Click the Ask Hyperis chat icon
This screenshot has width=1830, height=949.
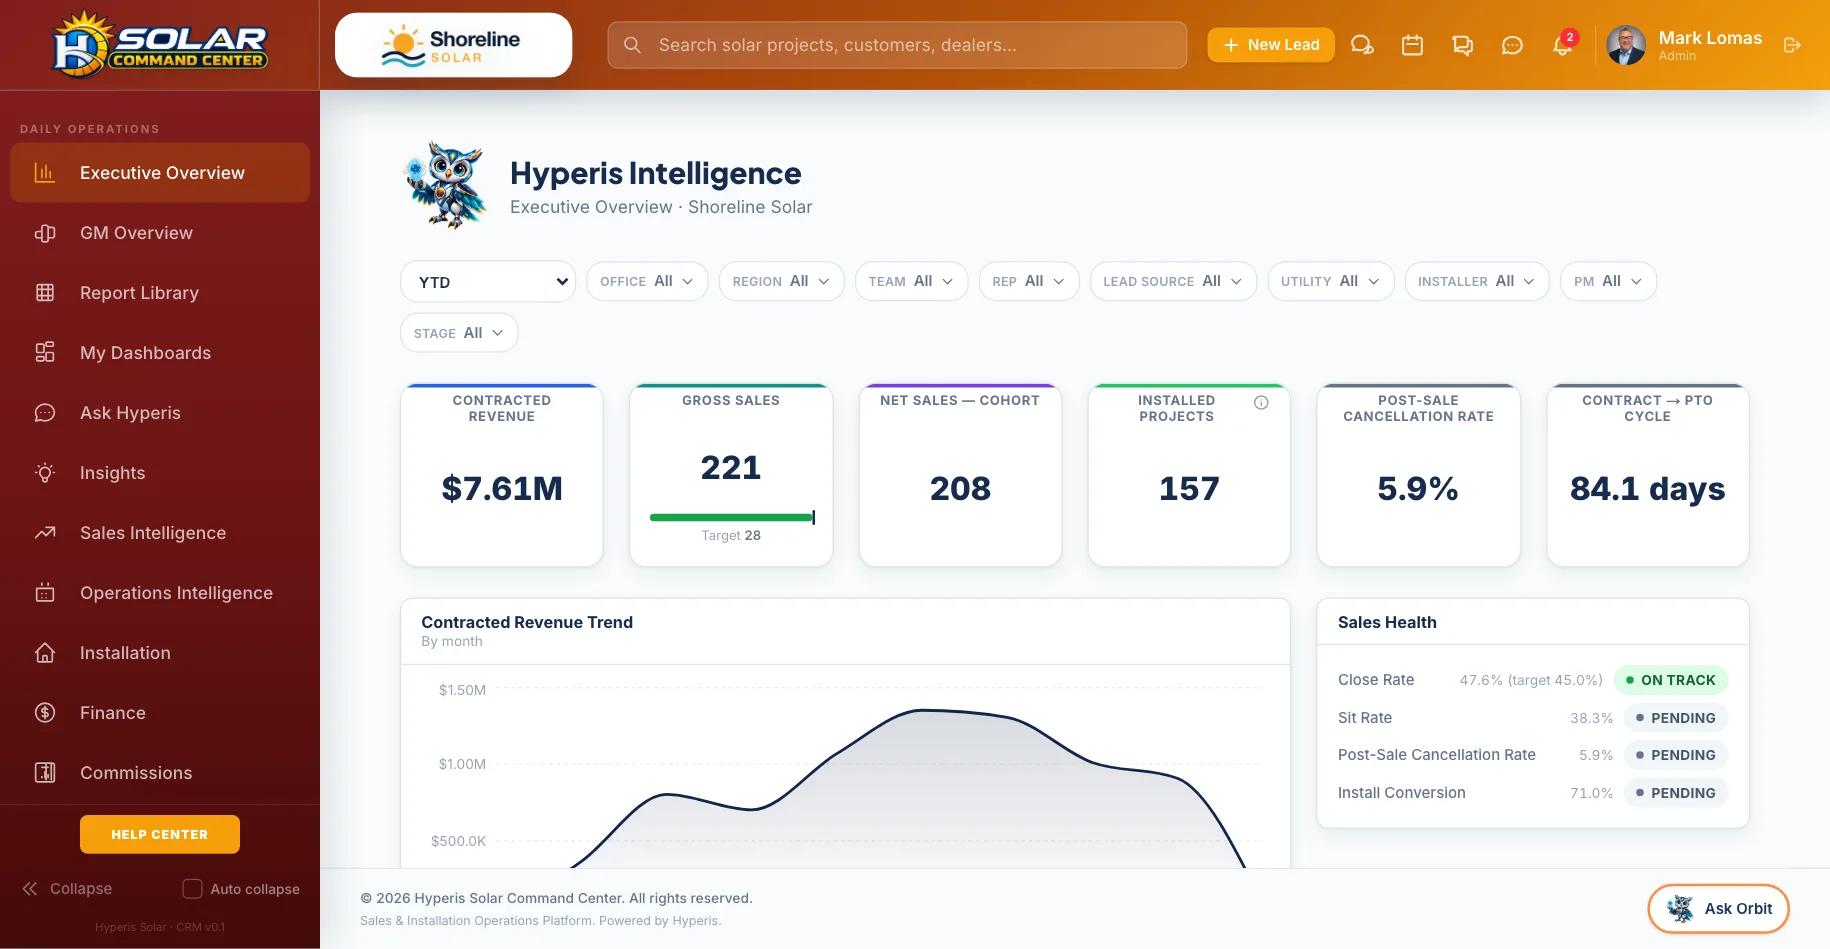pyautogui.click(x=45, y=413)
